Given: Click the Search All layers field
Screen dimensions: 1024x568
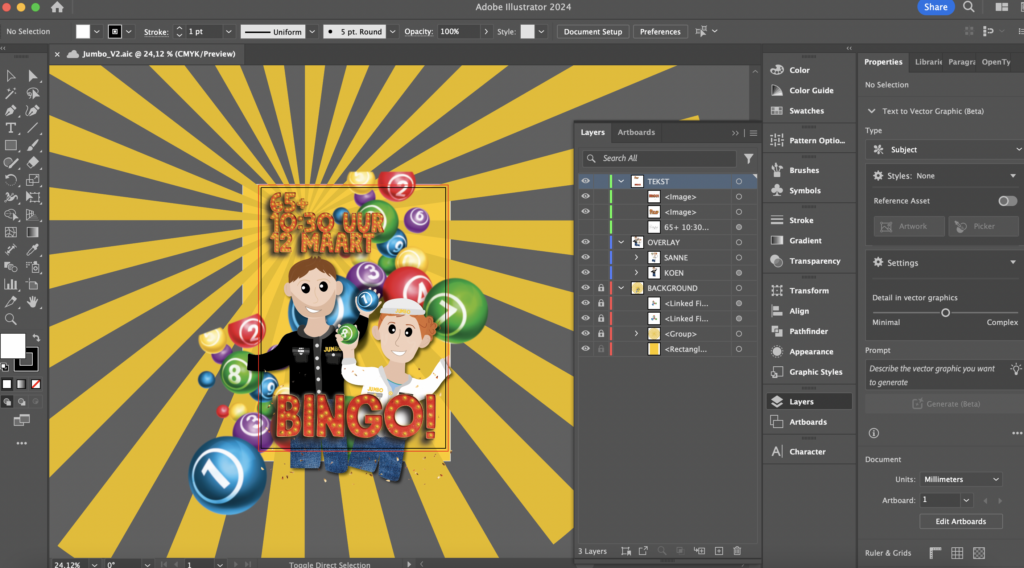Looking at the screenshot, I should point(660,158).
